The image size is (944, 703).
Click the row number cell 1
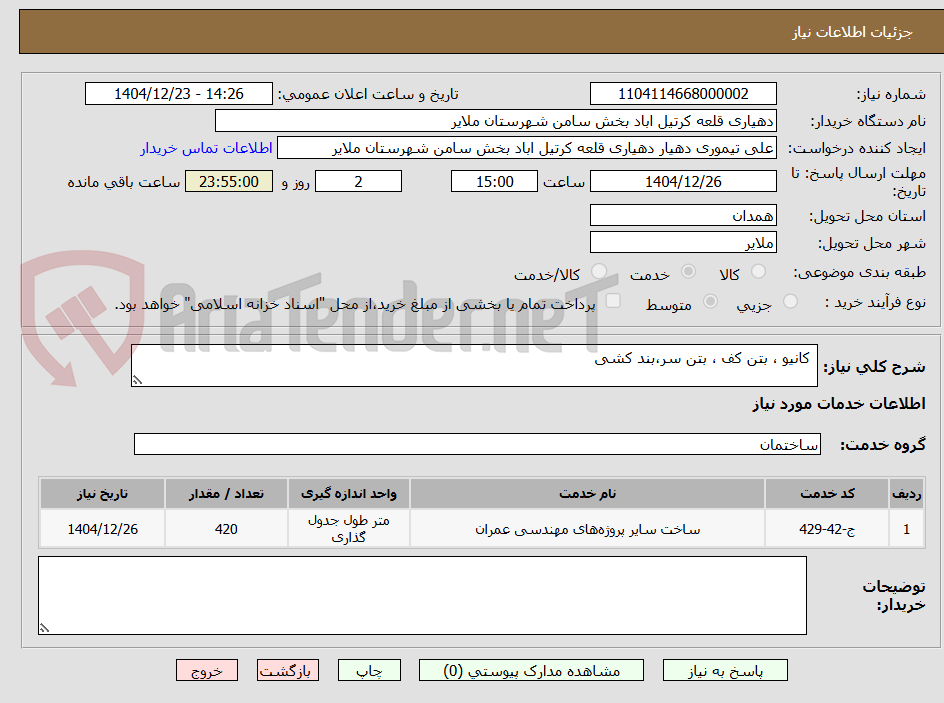click(906, 529)
